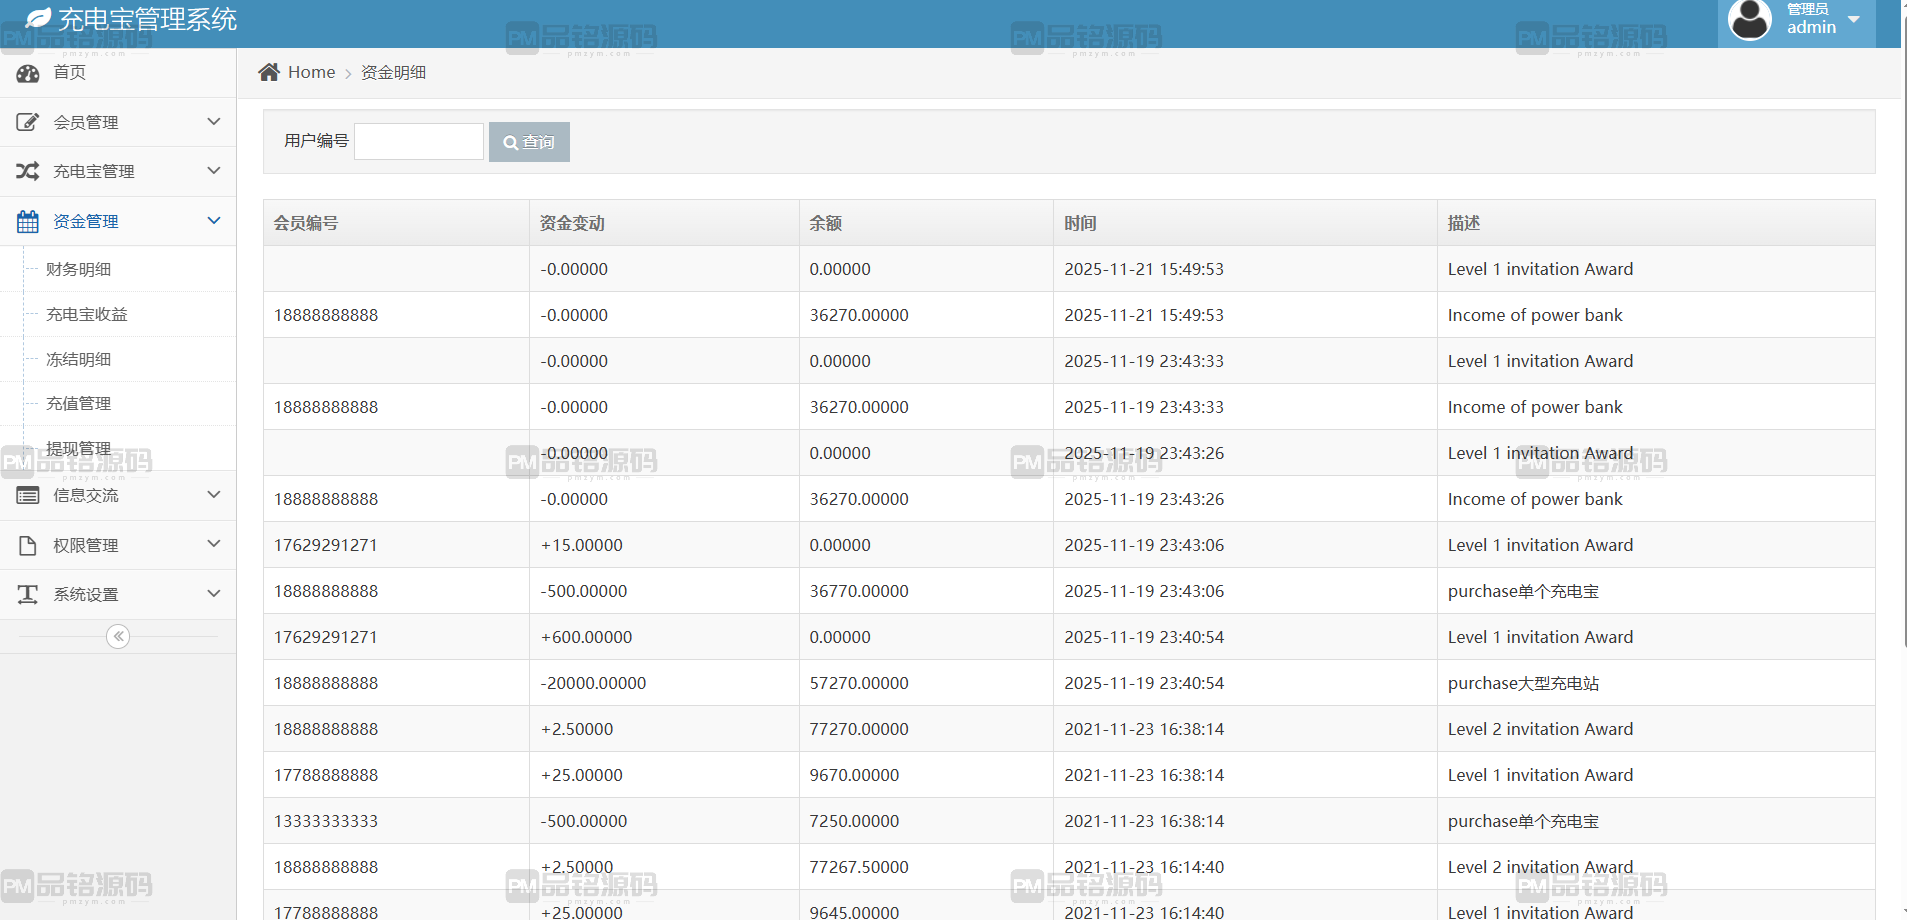Focus the 用户编号 input field
This screenshot has width=1907, height=920.
pyautogui.click(x=419, y=142)
